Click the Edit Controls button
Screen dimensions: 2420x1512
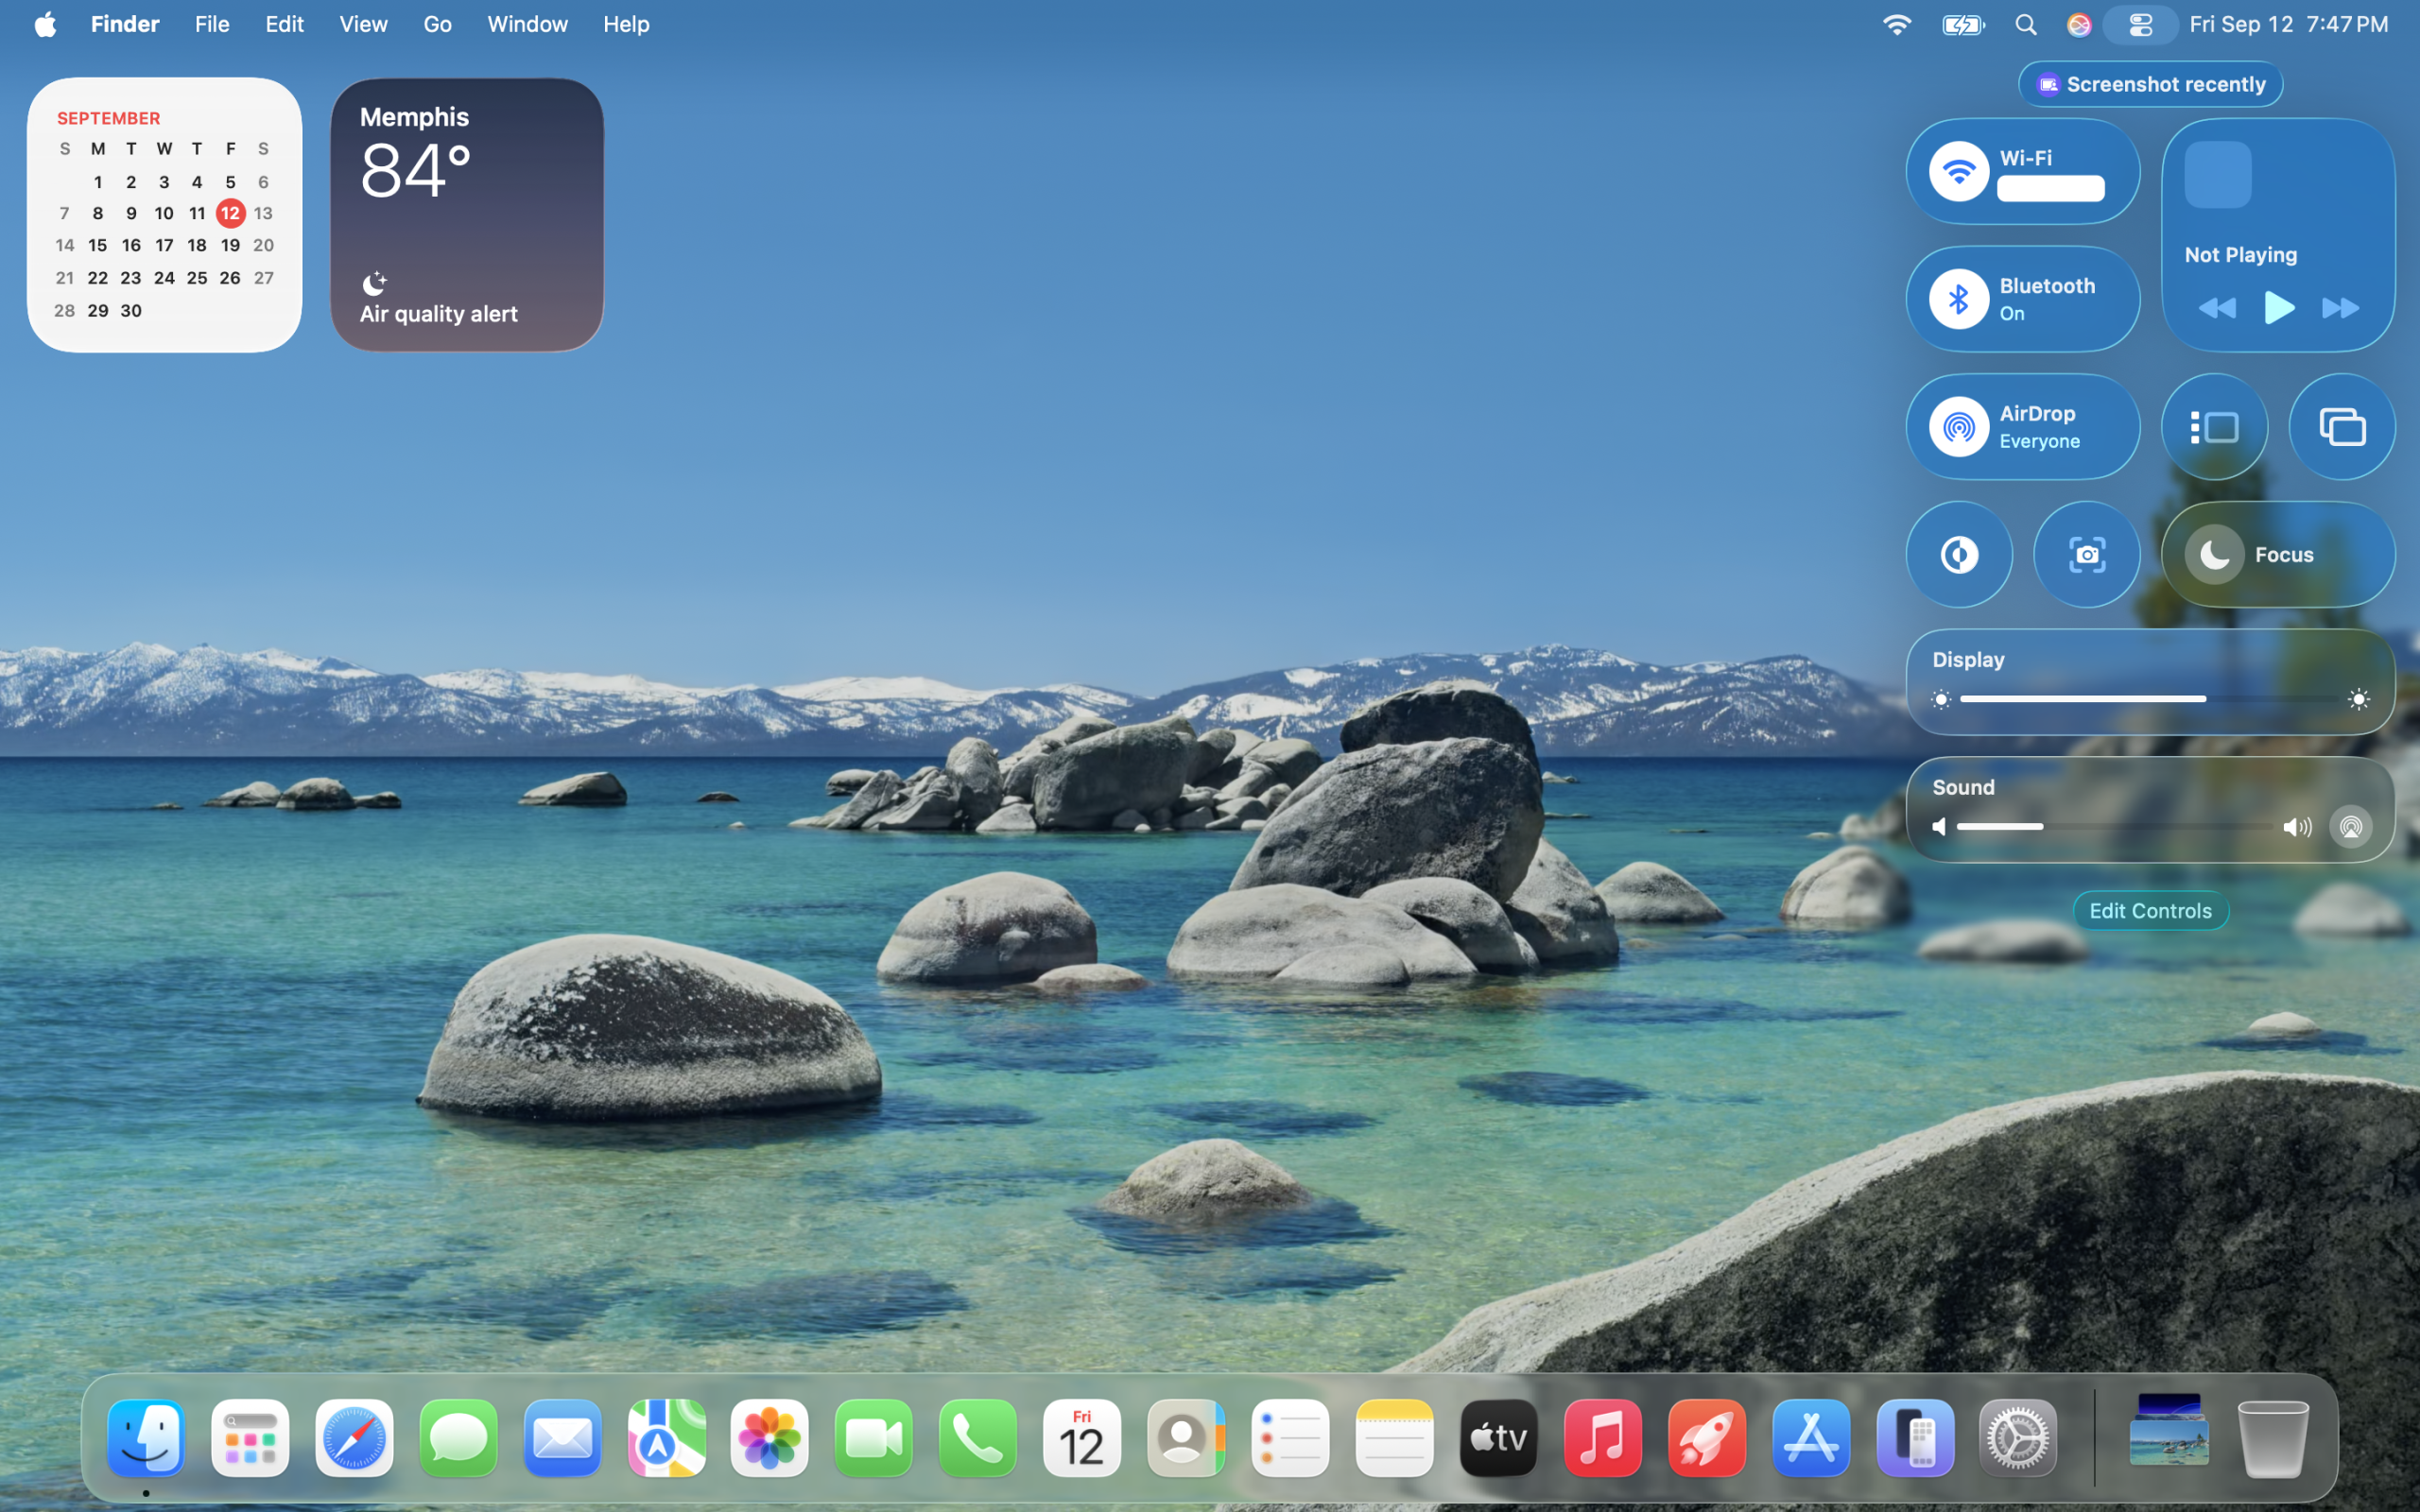coord(2149,911)
